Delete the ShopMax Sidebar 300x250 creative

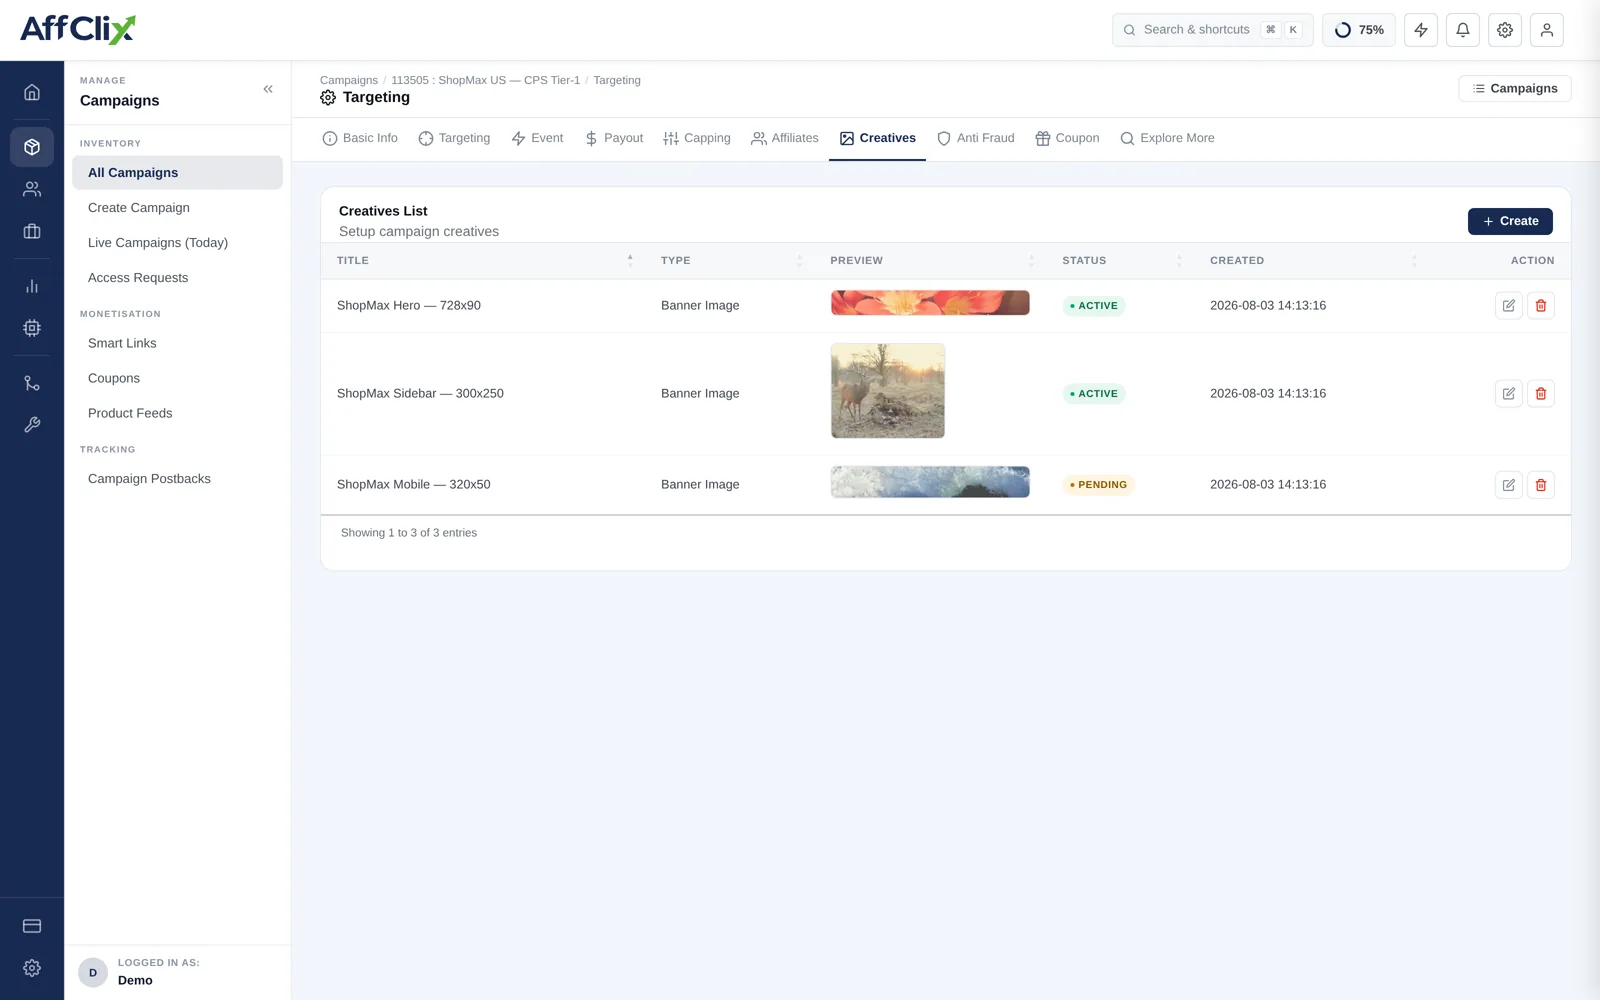coord(1541,394)
